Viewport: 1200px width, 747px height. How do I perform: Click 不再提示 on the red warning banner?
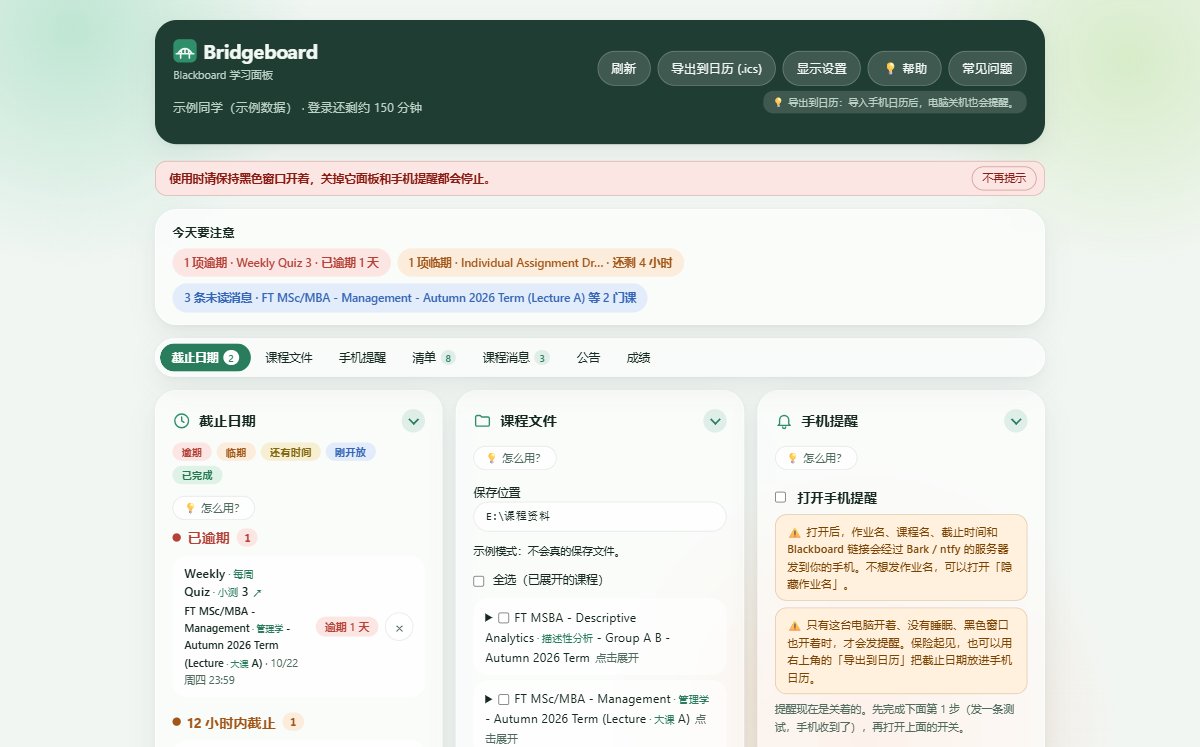1004,178
